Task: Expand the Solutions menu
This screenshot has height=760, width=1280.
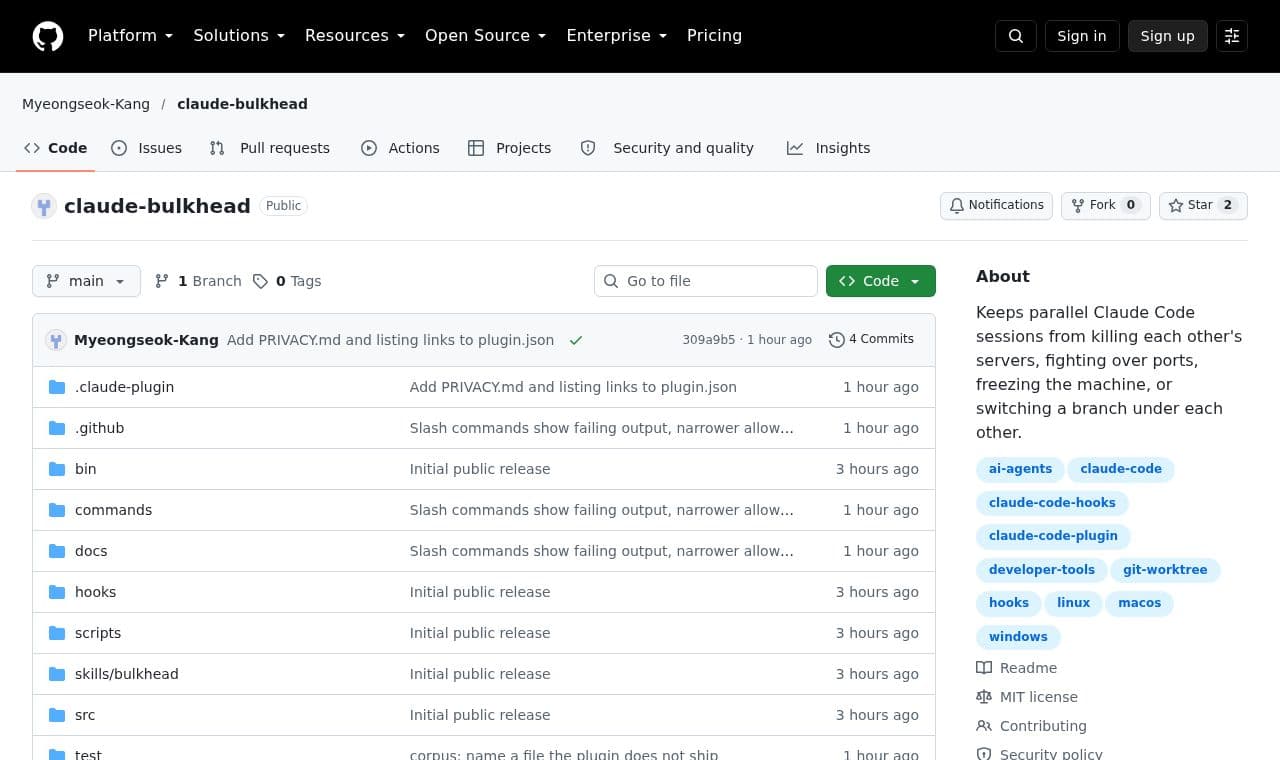Action: (x=239, y=36)
